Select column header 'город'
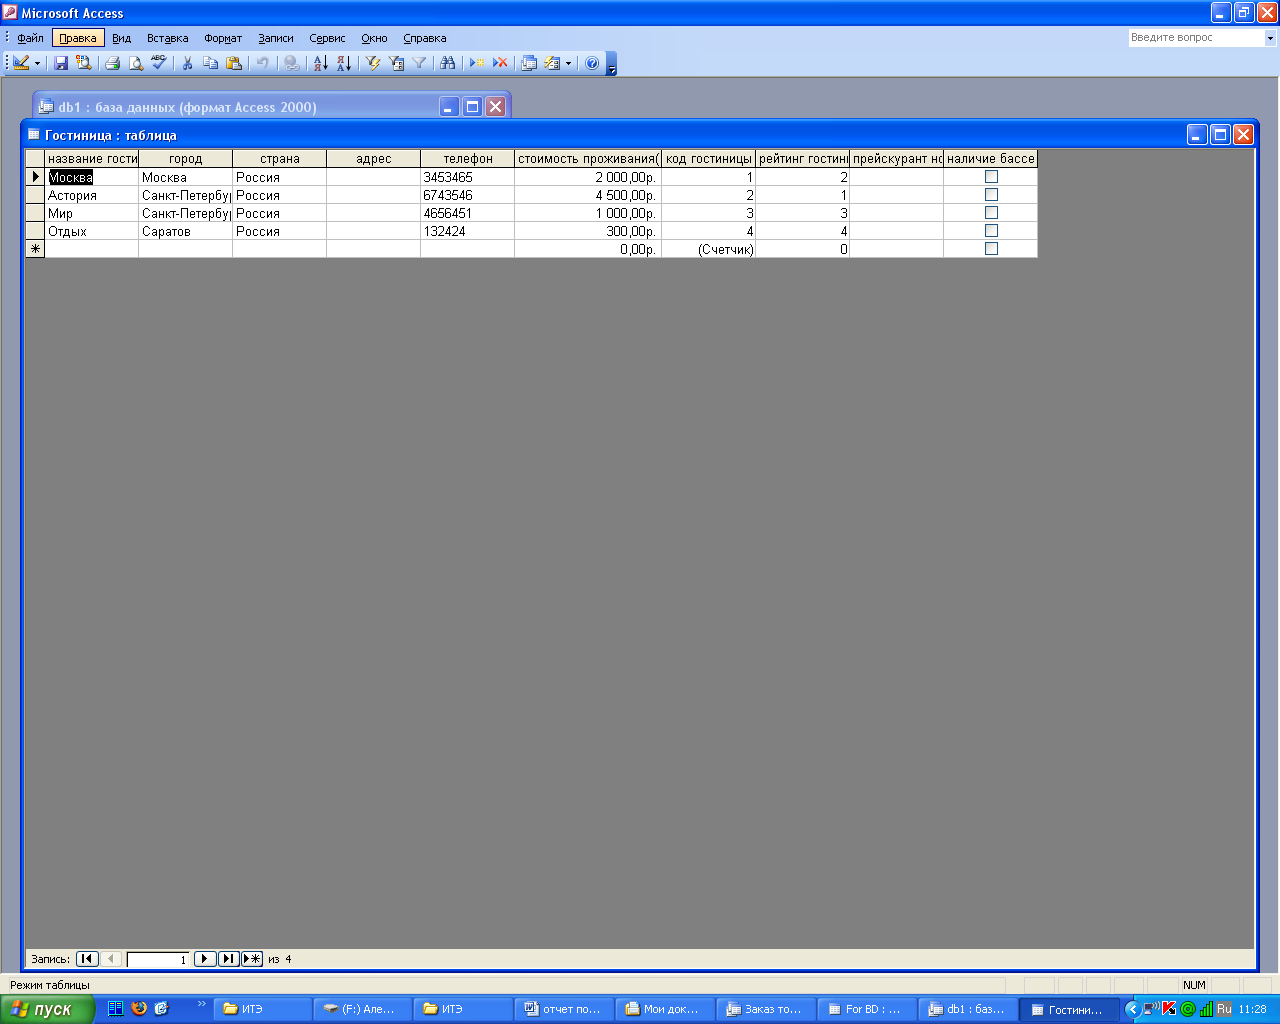1280x1024 pixels. (185, 159)
